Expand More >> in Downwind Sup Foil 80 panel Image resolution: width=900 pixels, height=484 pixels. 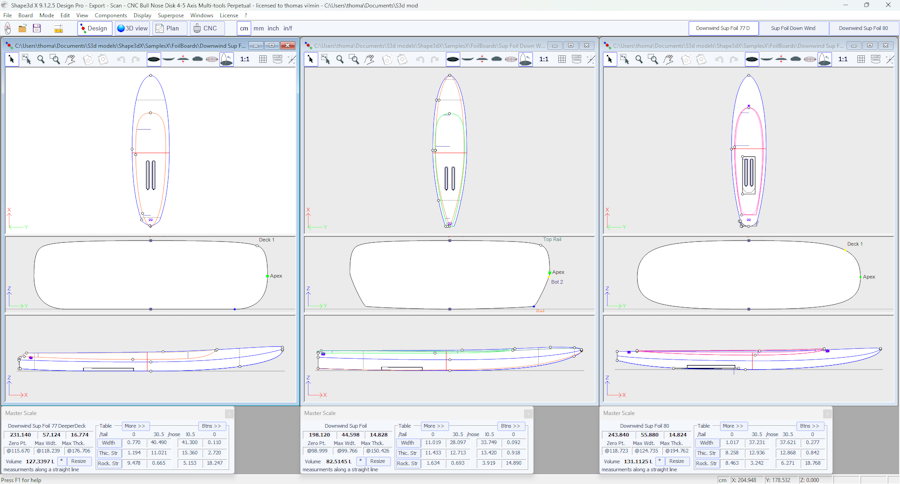[732, 426]
